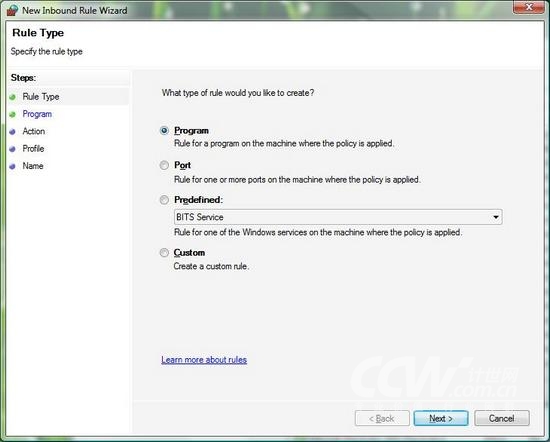This screenshot has width=550, height=442.
Task: Select the Rule Type step in sidebar
Action: click(x=41, y=96)
